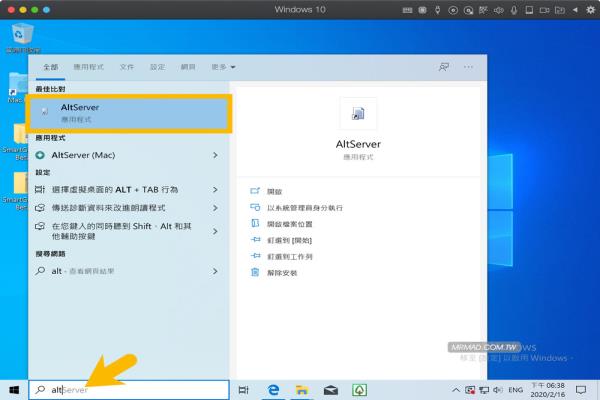Expand alt web search arrow
Viewport: 600px width, 400px height.
tap(215, 271)
